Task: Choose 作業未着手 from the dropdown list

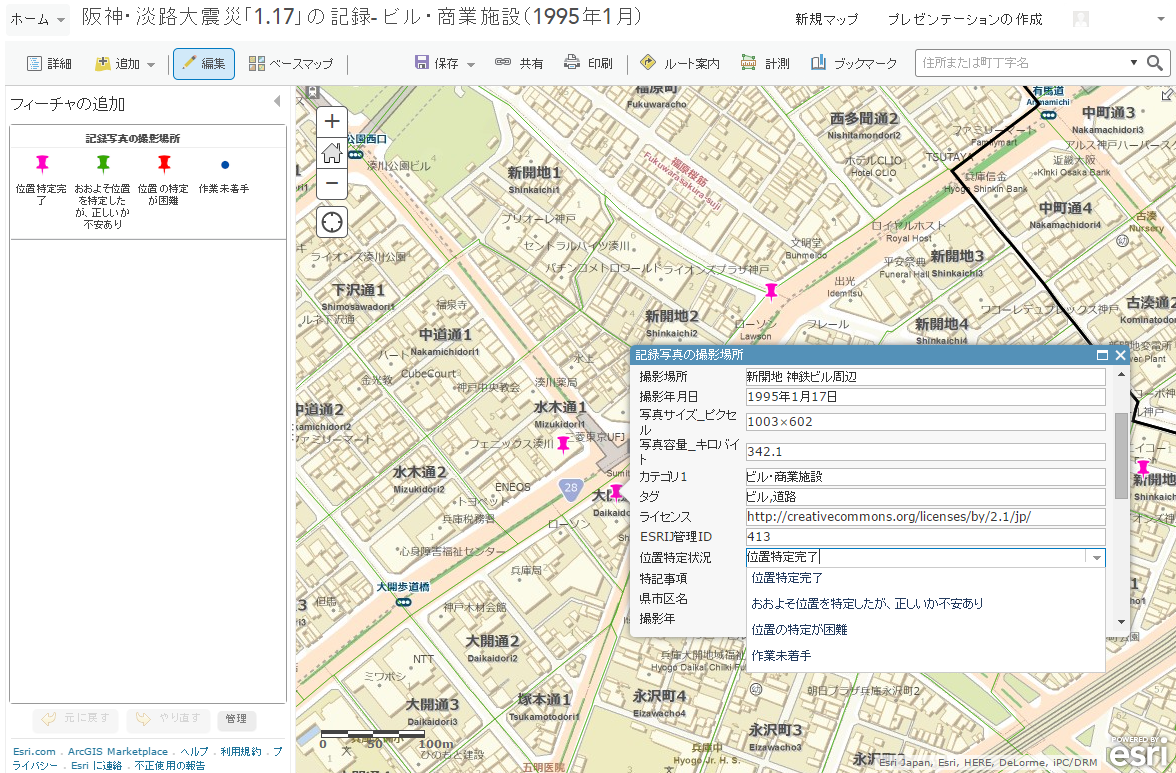Action: click(x=781, y=656)
